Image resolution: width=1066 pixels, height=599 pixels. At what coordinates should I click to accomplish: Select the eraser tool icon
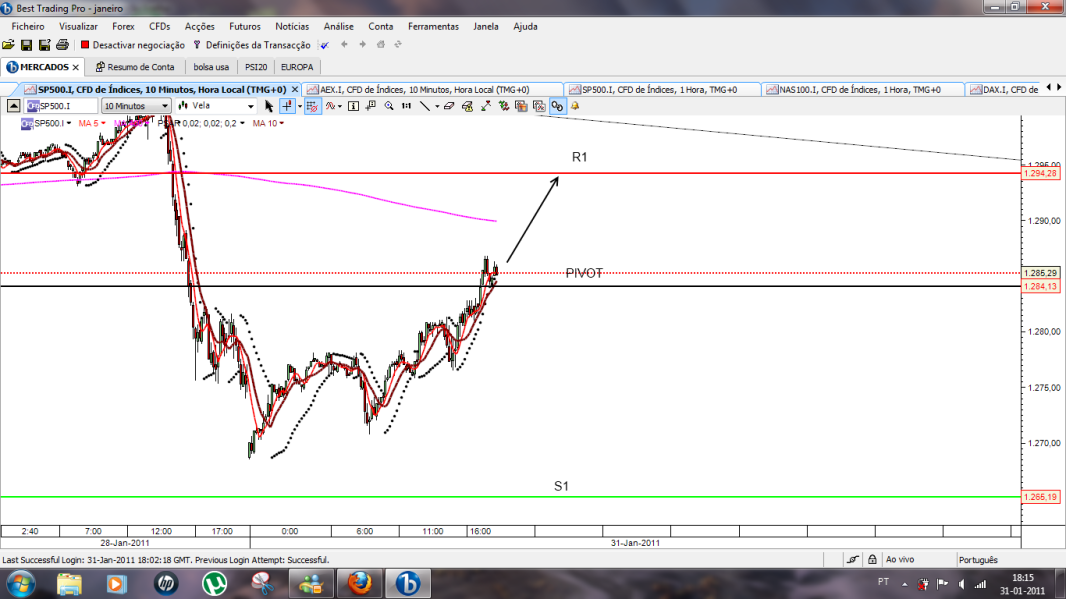449,106
